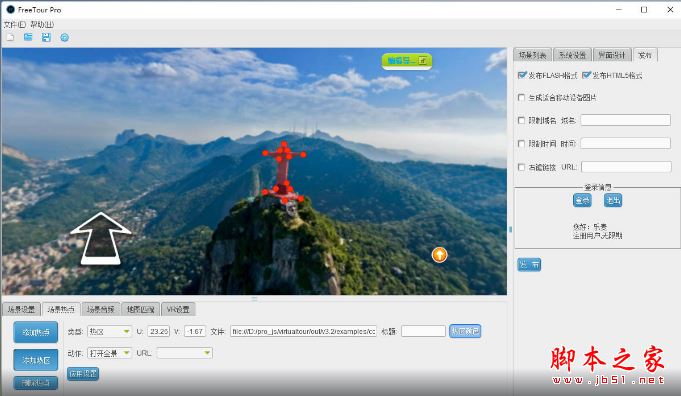Click the round globe icon in toolbar
This screenshot has width=681, height=396.
pos(64,38)
